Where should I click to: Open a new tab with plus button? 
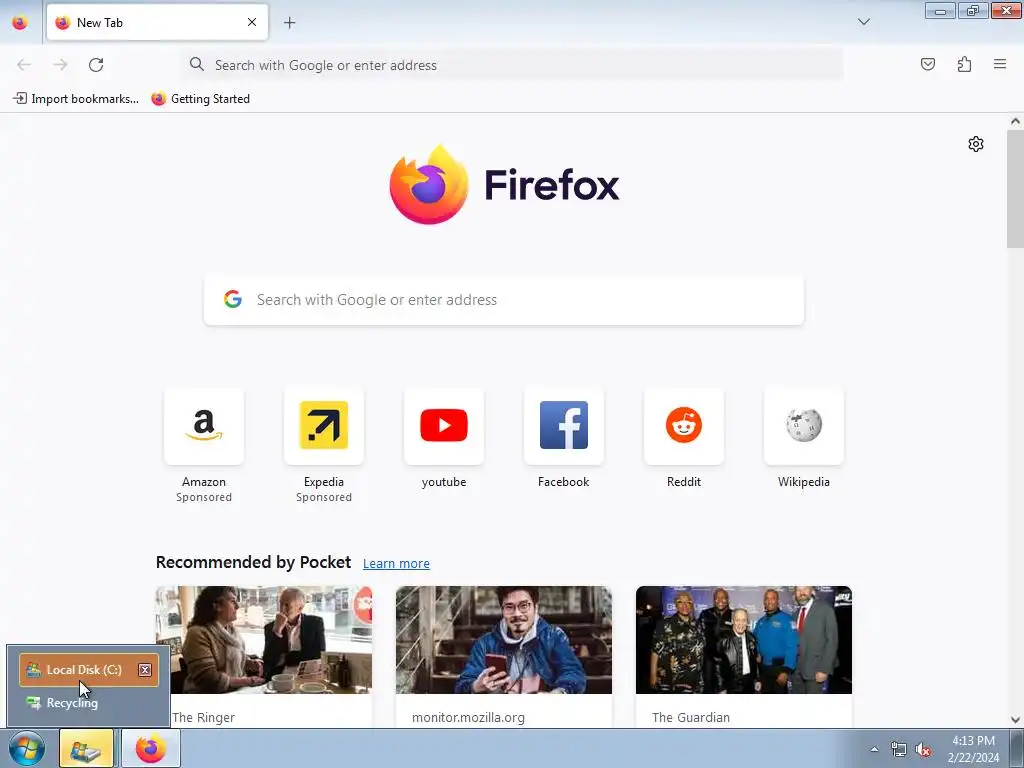[289, 23]
